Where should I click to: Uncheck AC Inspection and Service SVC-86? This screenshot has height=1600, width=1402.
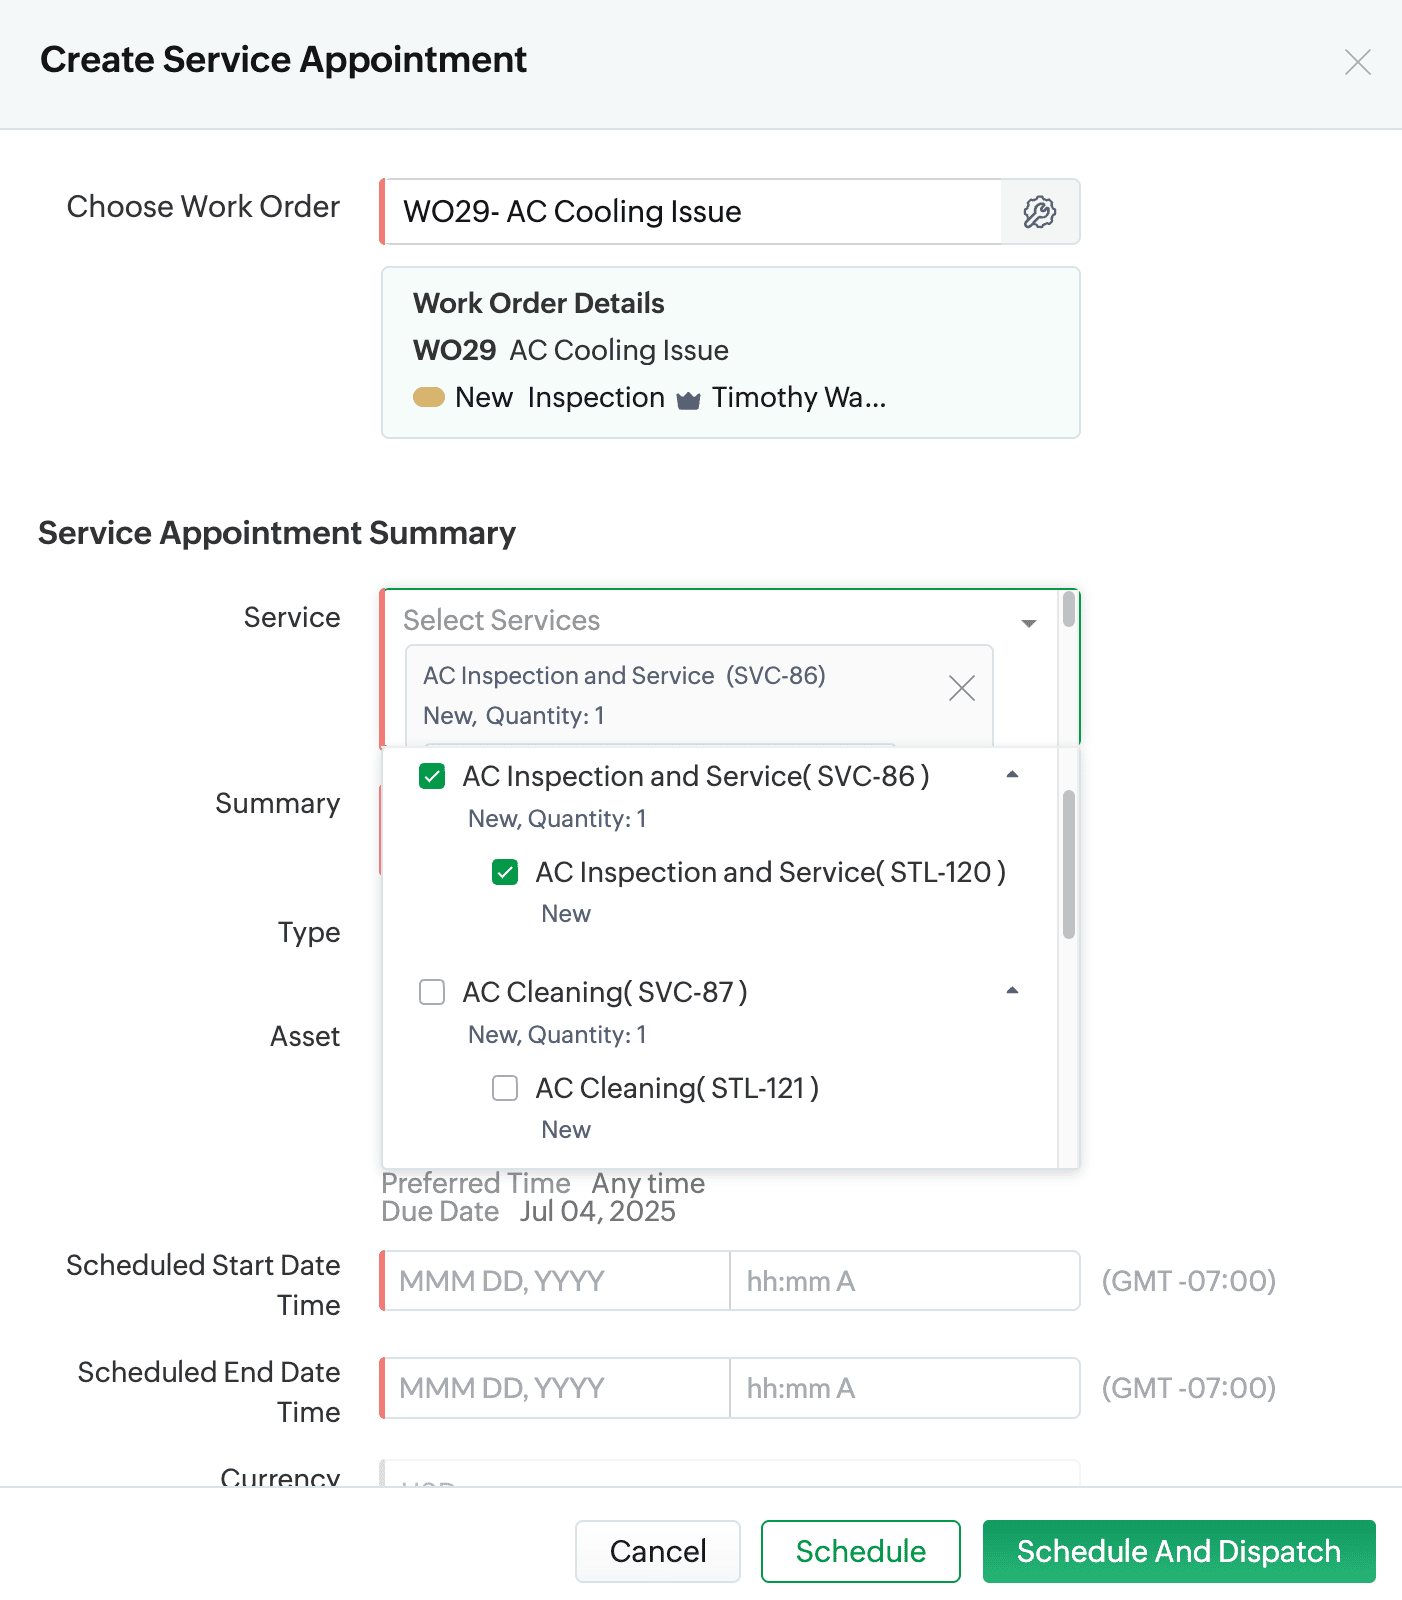coord(432,776)
